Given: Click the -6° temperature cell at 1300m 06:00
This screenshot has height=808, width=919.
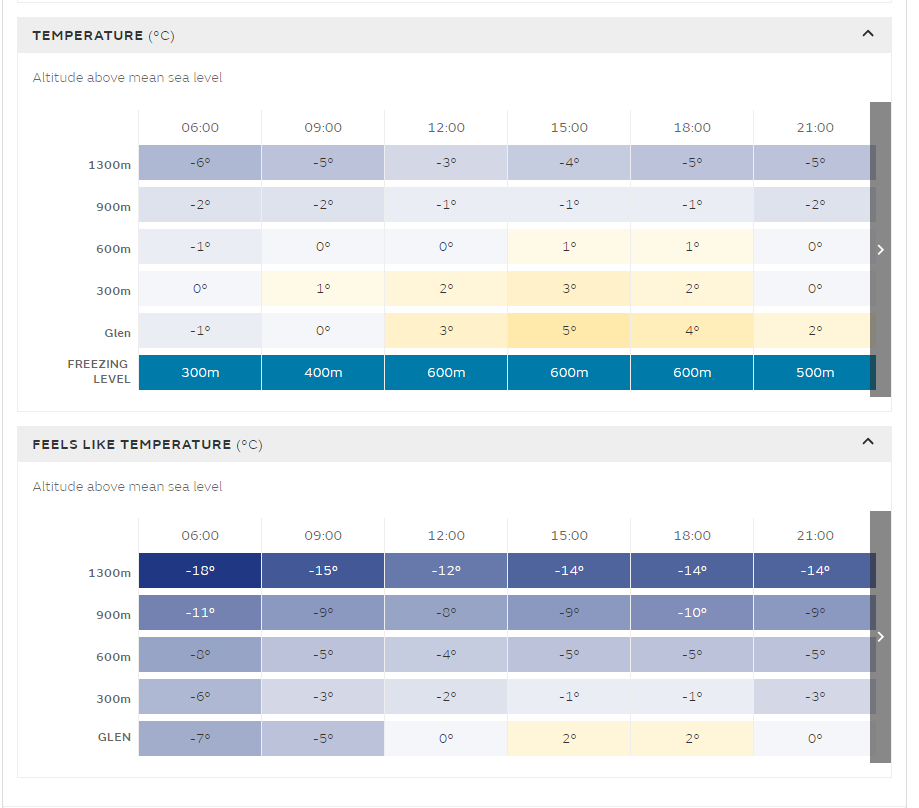Looking at the screenshot, I should pyautogui.click(x=200, y=162).
